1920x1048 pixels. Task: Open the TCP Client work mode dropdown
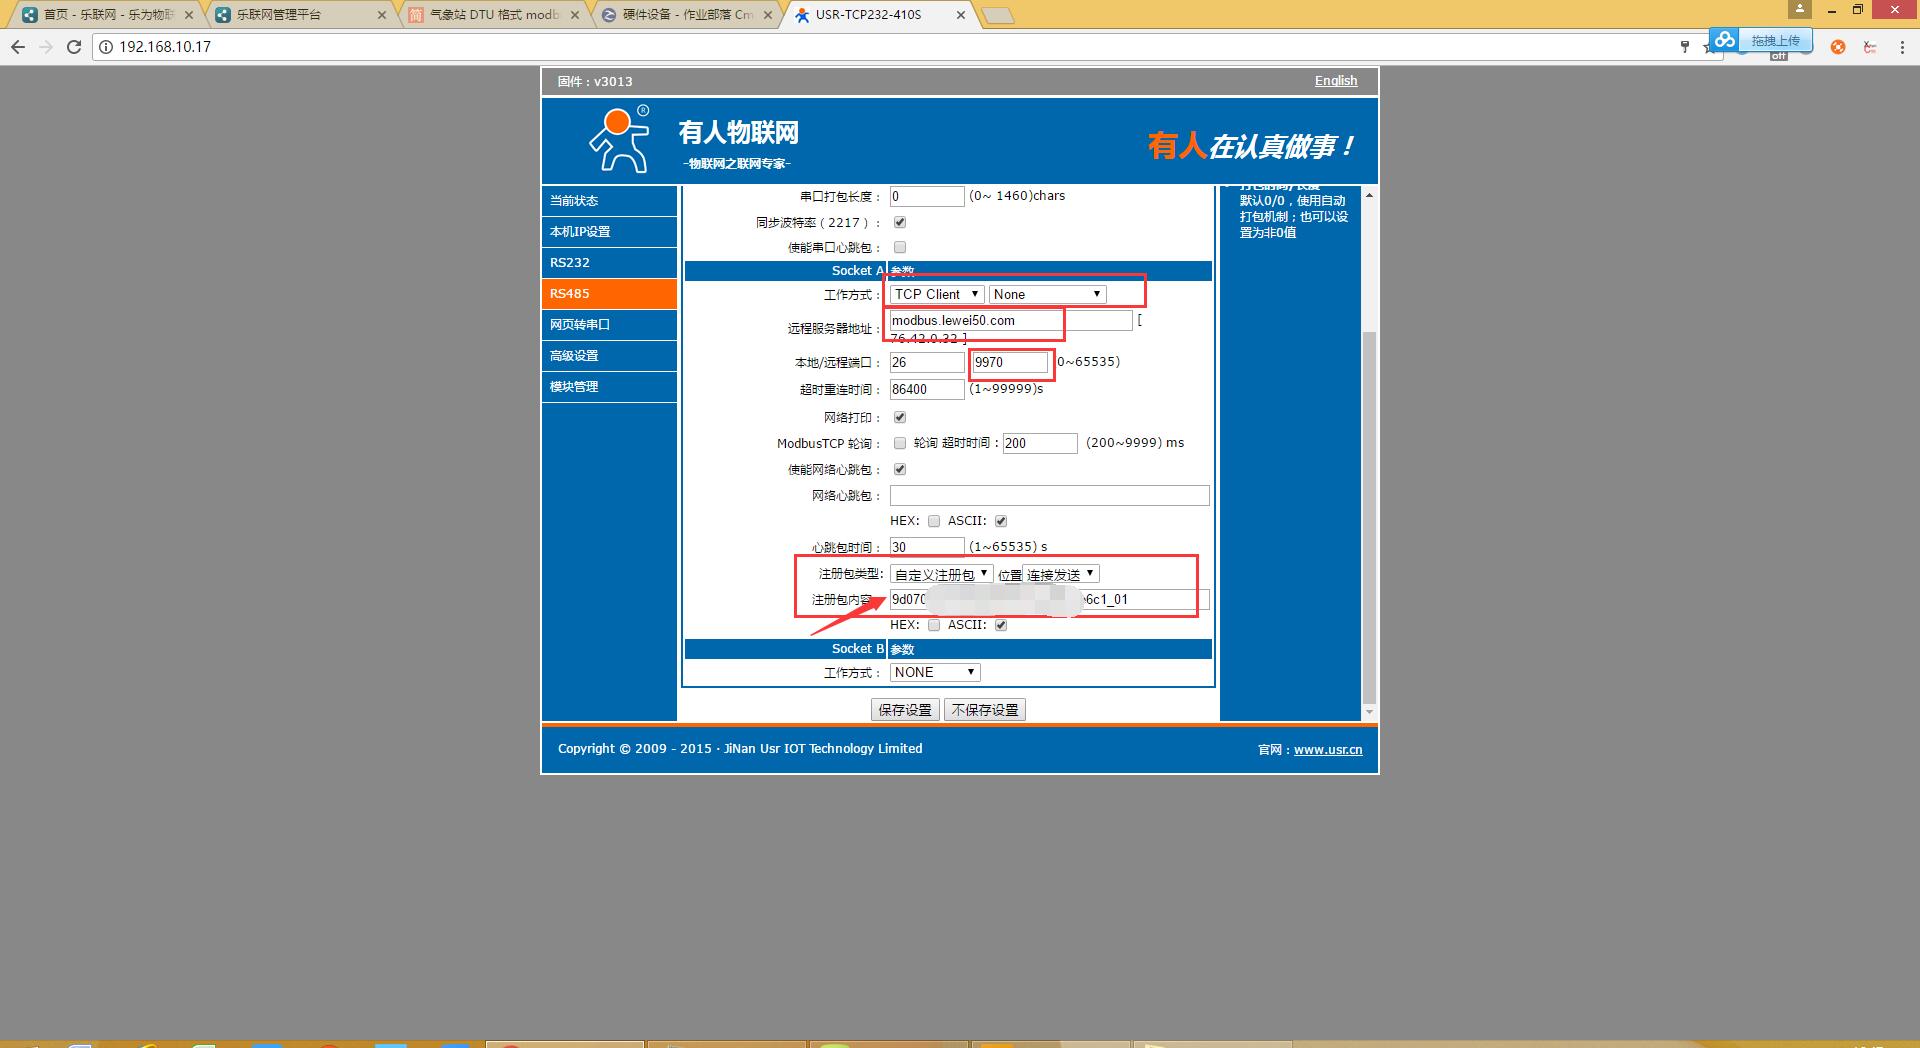point(937,294)
